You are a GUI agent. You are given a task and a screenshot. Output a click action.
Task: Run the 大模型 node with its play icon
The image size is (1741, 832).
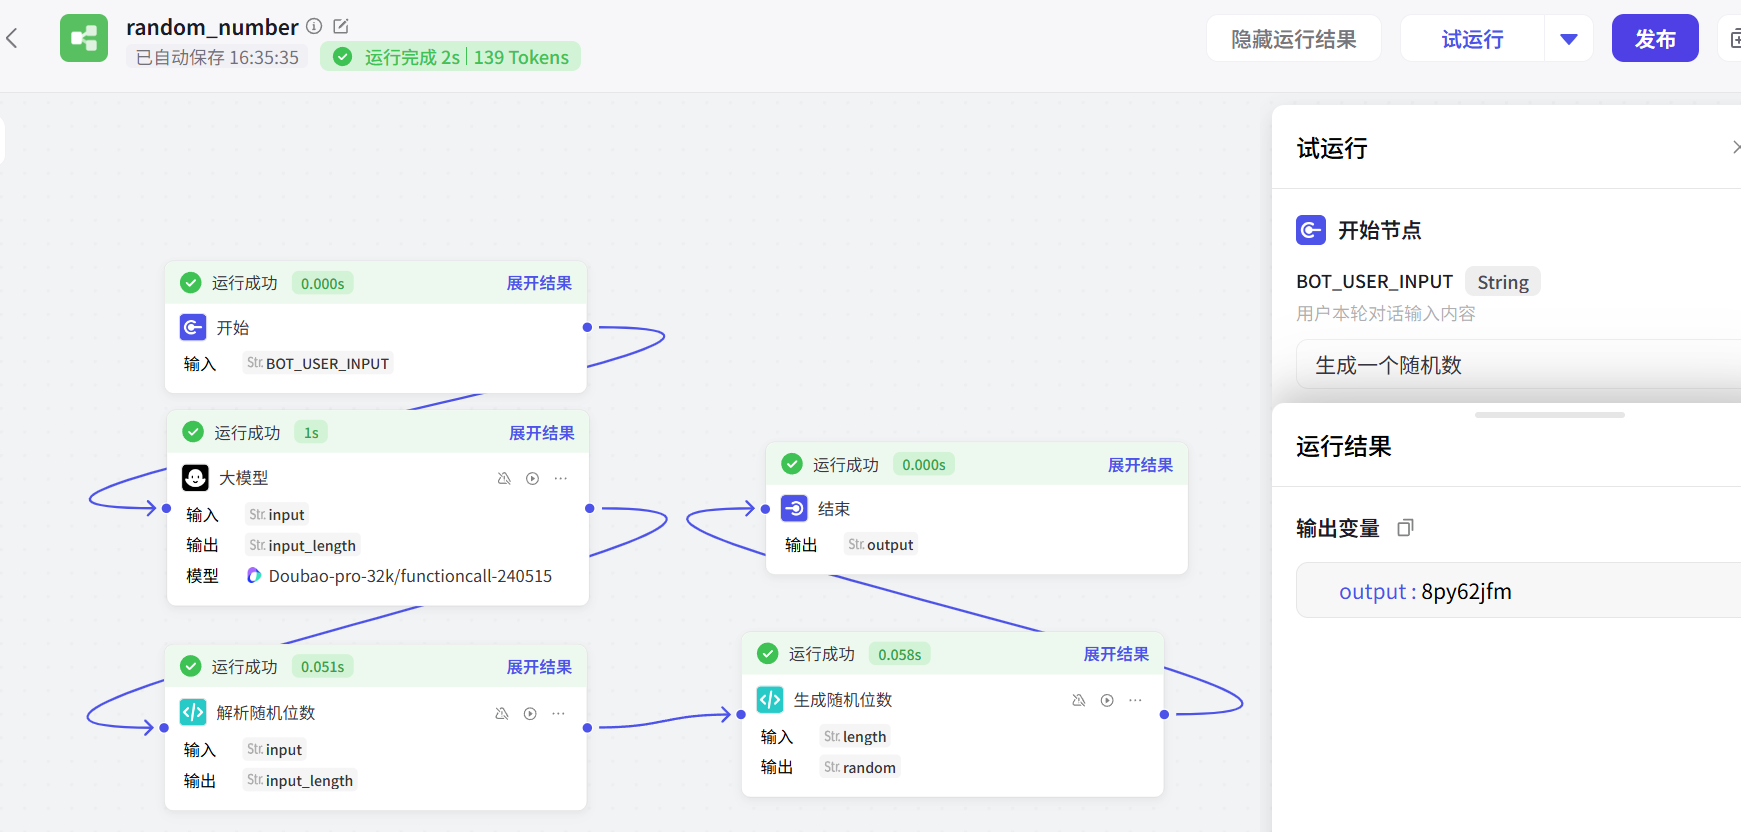tap(533, 478)
